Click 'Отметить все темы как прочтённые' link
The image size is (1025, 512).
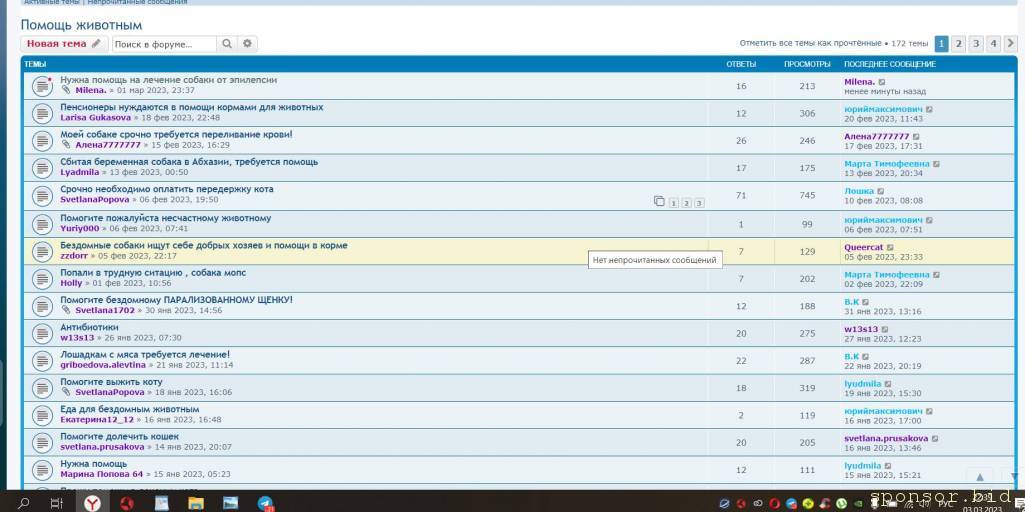(x=810, y=44)
